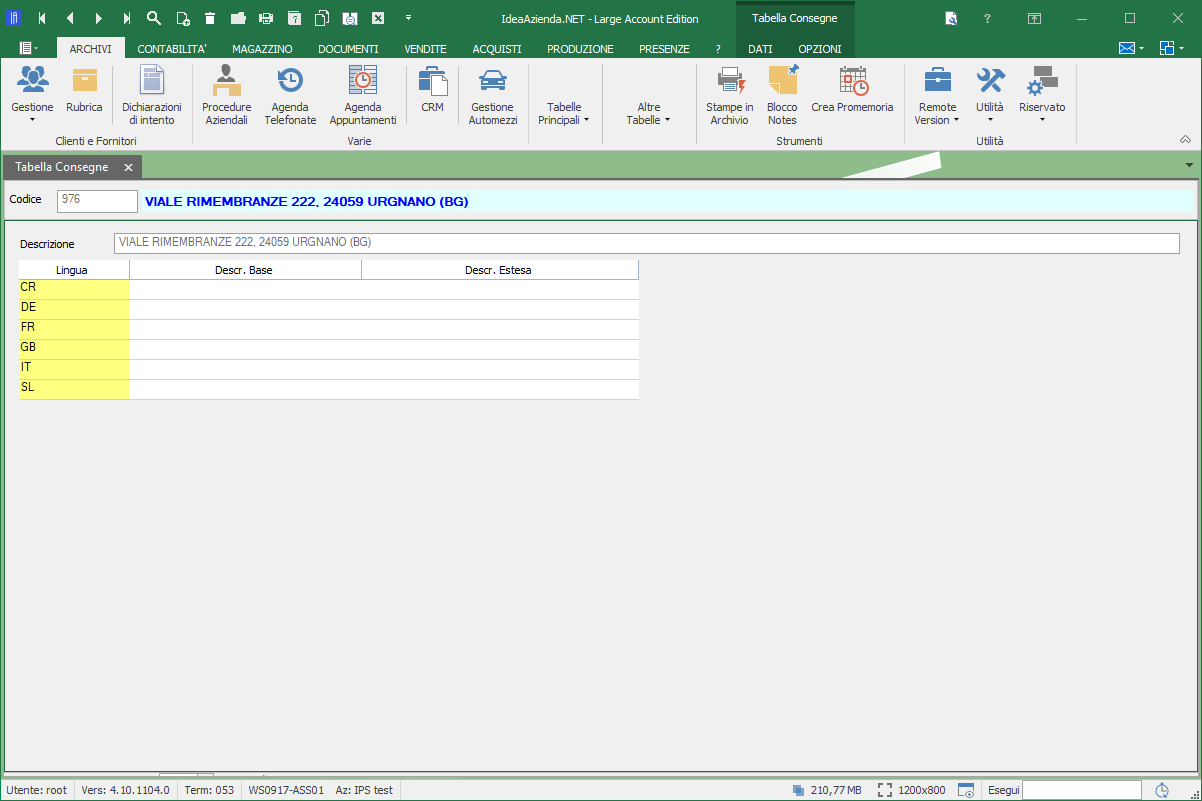Viewport: 1202px width, 801px height.
Task: Expand Altre Tabelle dropdown
Action: click(648, 112)
